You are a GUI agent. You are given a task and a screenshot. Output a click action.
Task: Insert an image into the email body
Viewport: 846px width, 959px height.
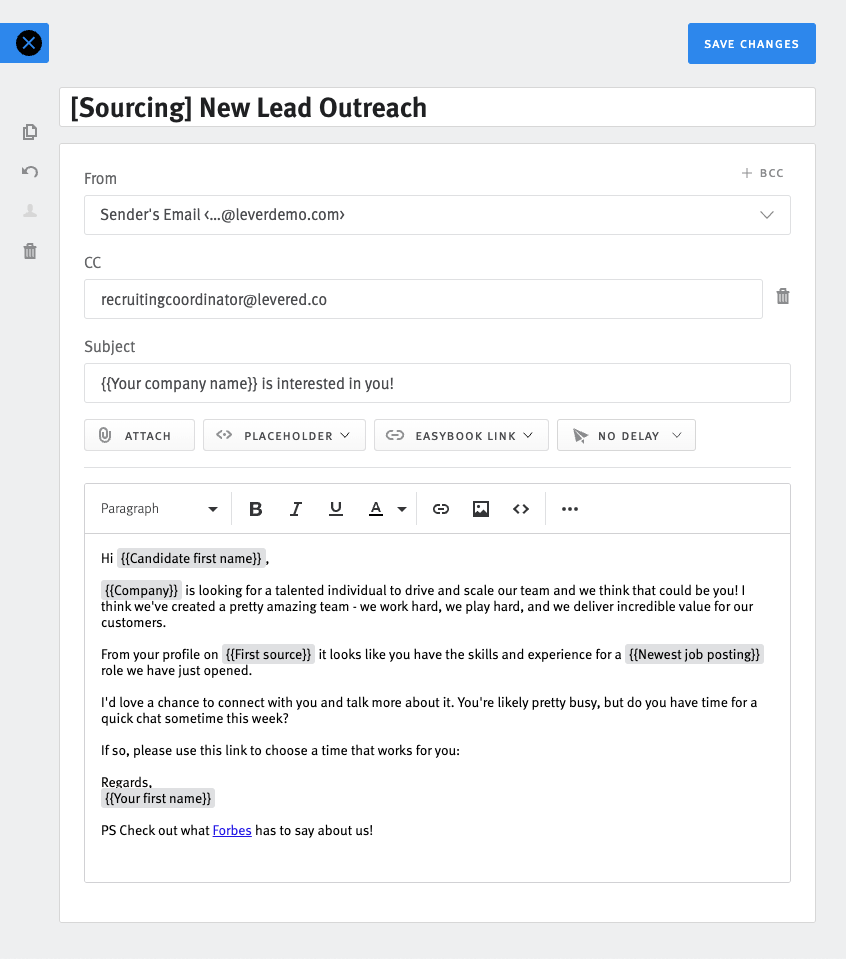(481, 509)
